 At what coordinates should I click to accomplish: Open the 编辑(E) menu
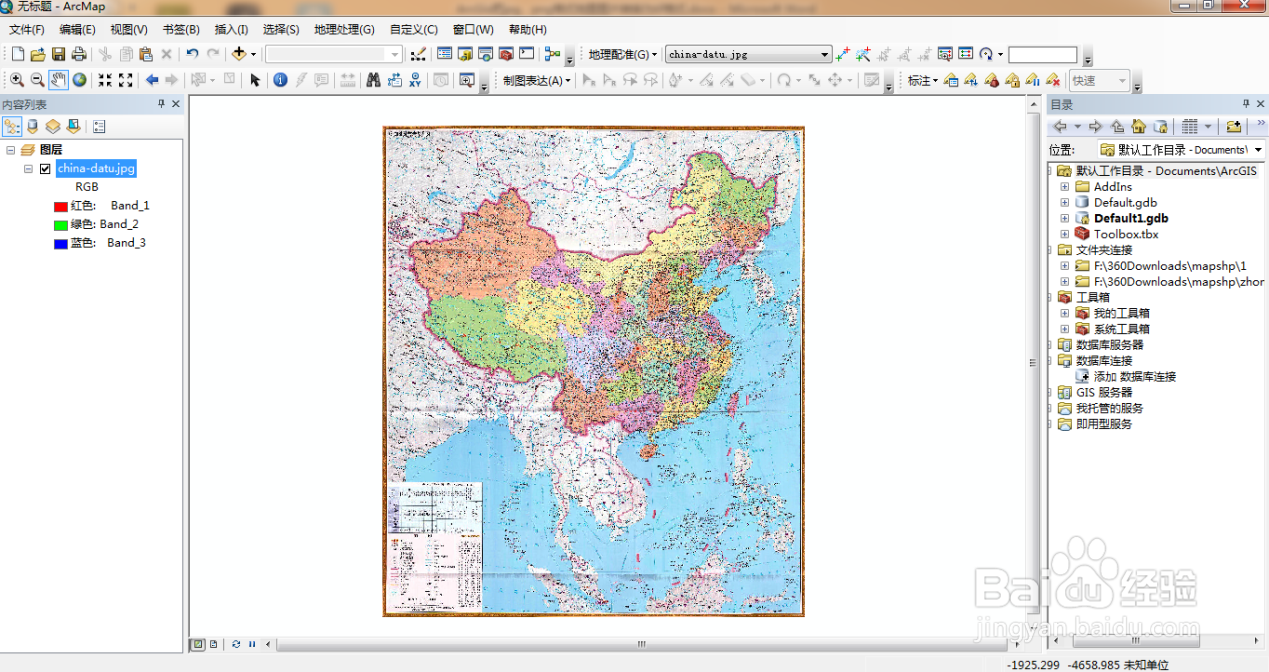pos(77,30)
